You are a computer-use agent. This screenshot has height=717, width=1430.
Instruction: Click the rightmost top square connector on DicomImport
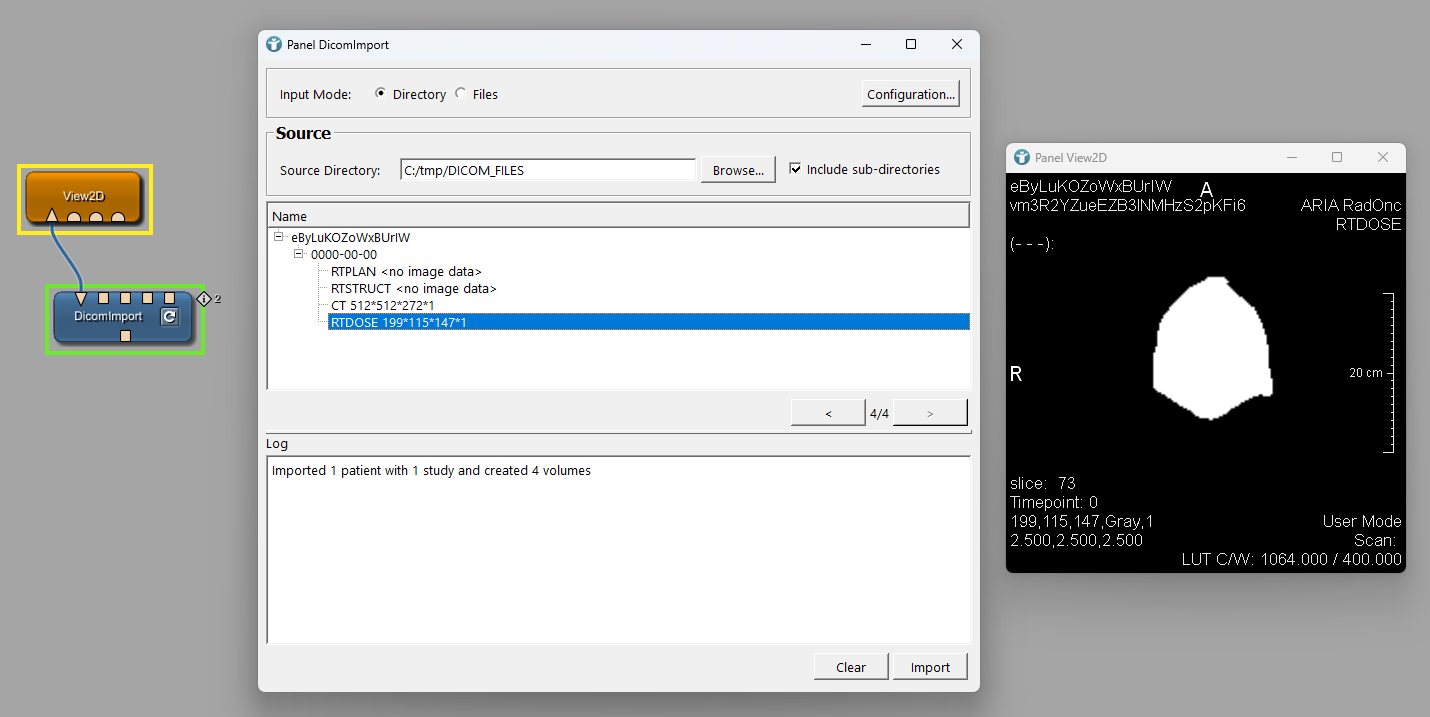(170, 298)
